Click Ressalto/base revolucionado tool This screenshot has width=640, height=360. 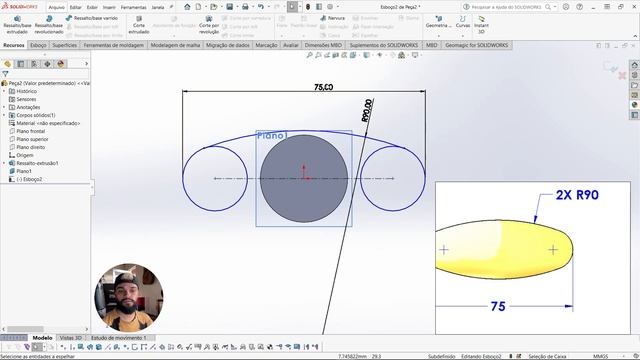point(49,25)
